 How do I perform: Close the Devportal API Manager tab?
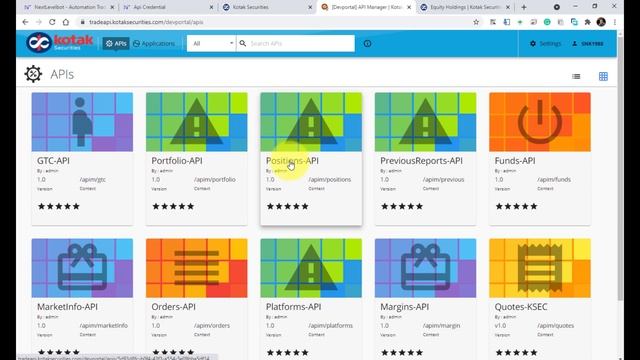pyautogui.click(x=409, y=7)
